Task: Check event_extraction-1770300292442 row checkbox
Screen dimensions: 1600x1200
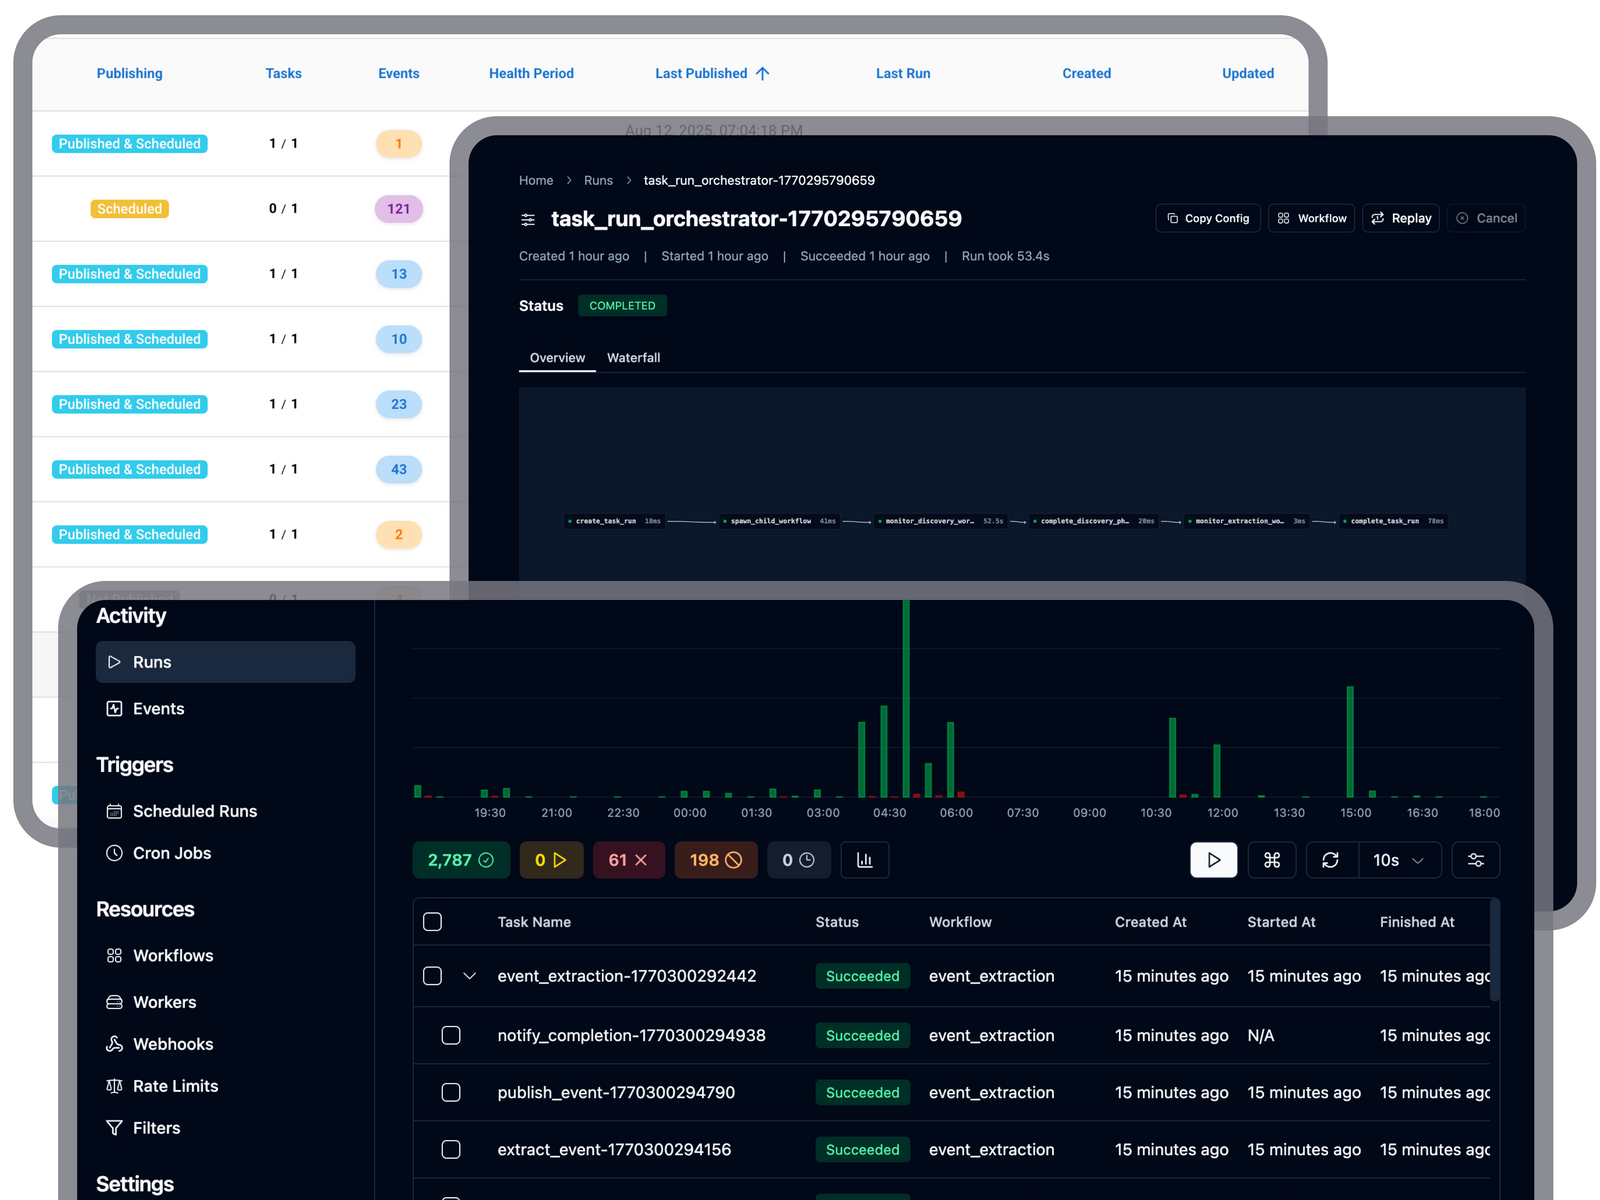Action: (433, 976)
